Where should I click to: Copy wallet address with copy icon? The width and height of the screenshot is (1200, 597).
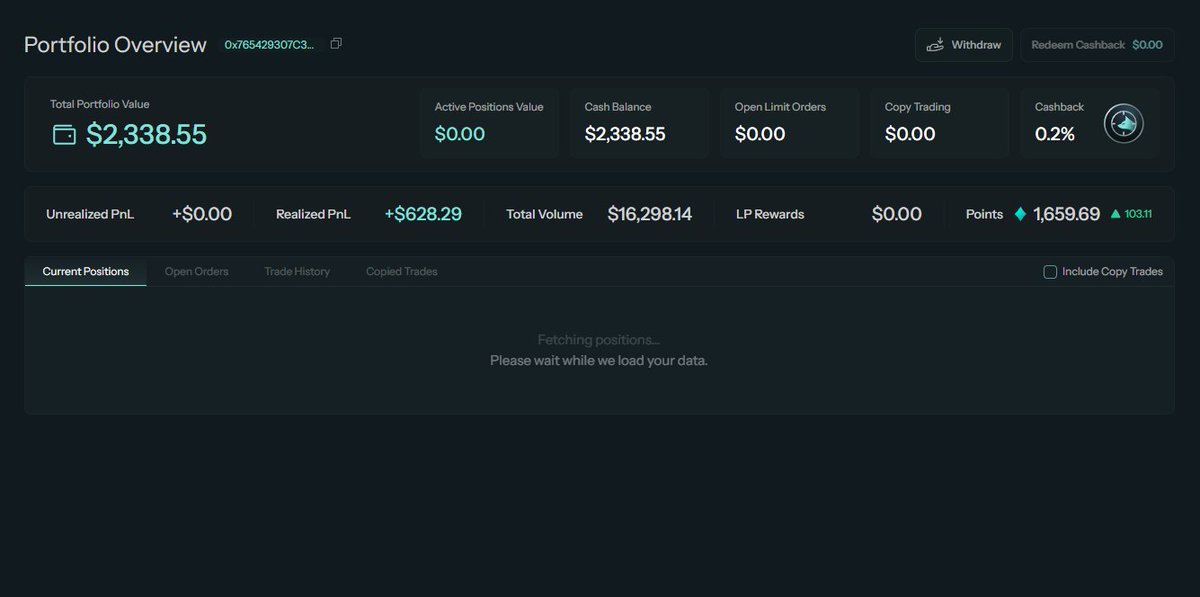(x=336, y=44)
